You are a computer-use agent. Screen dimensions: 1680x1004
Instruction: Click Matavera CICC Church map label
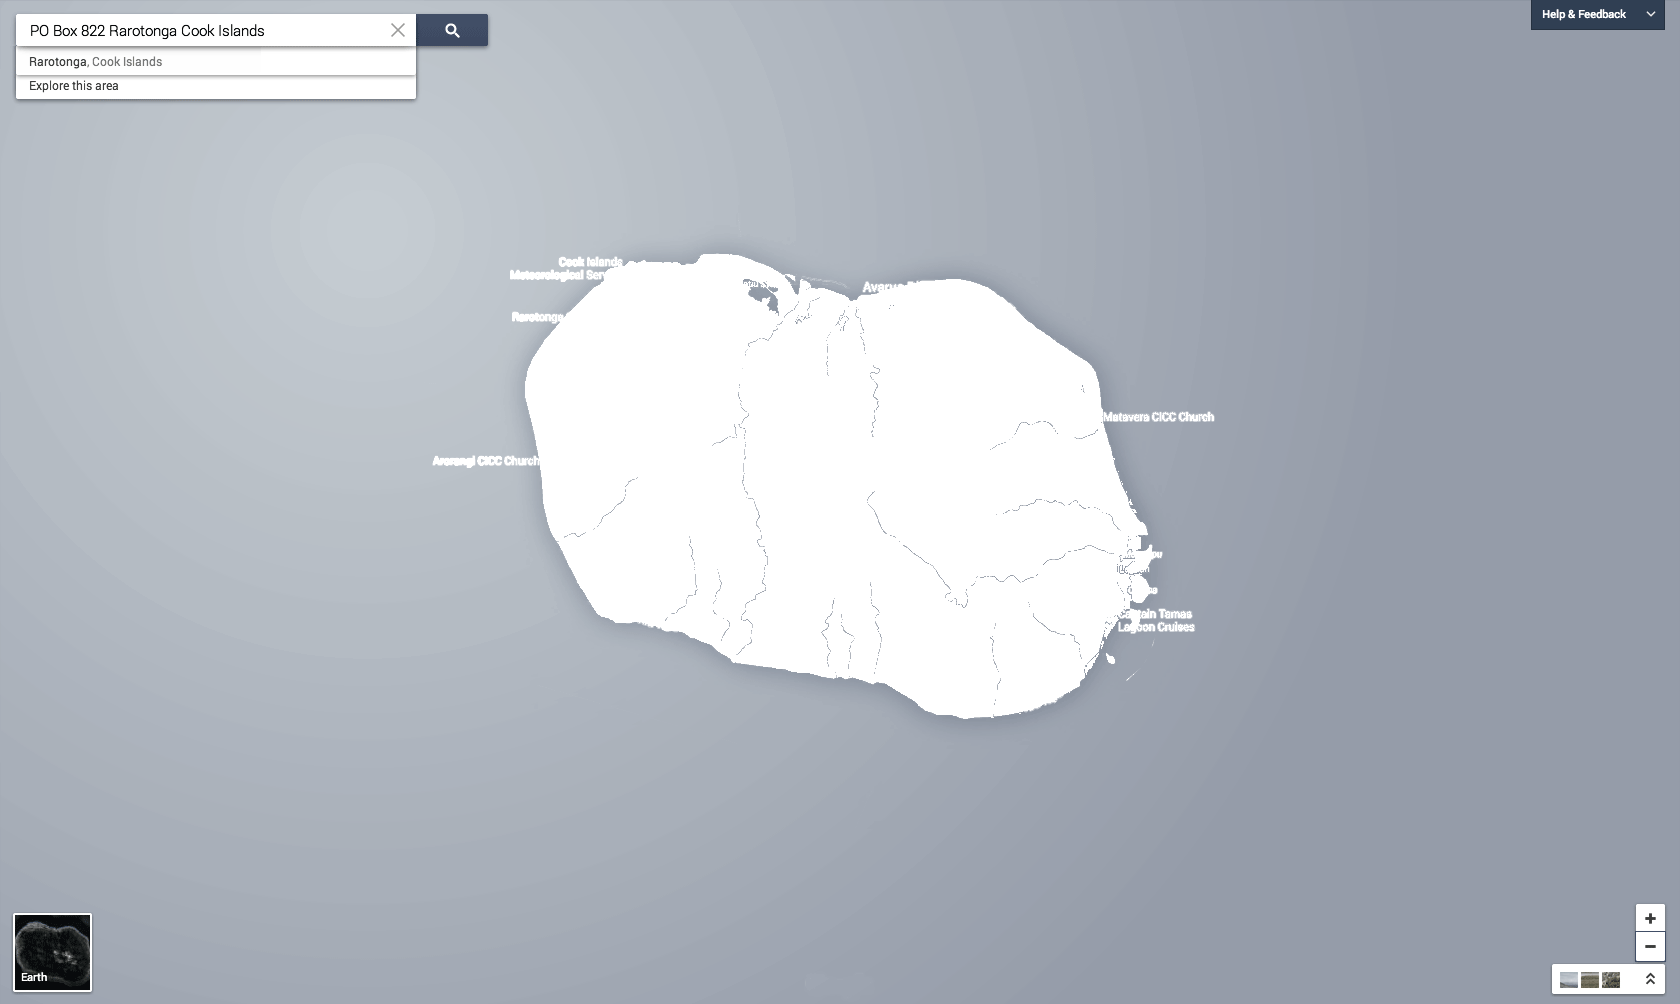[x=1158, y=417]
